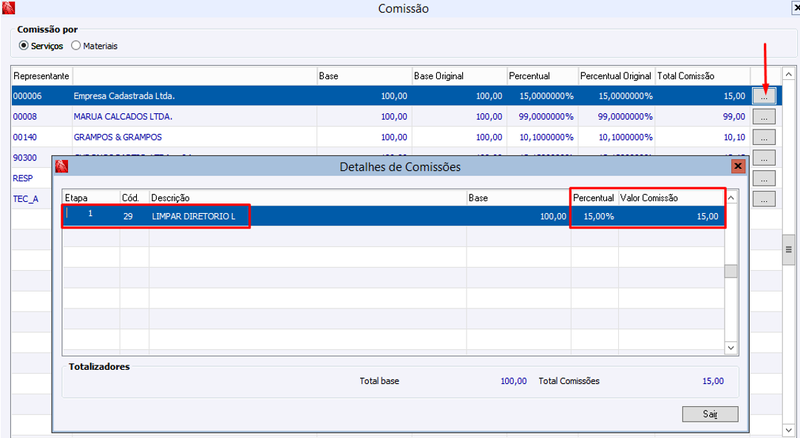Click the details grid scrollbar thumb
This screenshot has height=438, width=800.
point(731,271)
